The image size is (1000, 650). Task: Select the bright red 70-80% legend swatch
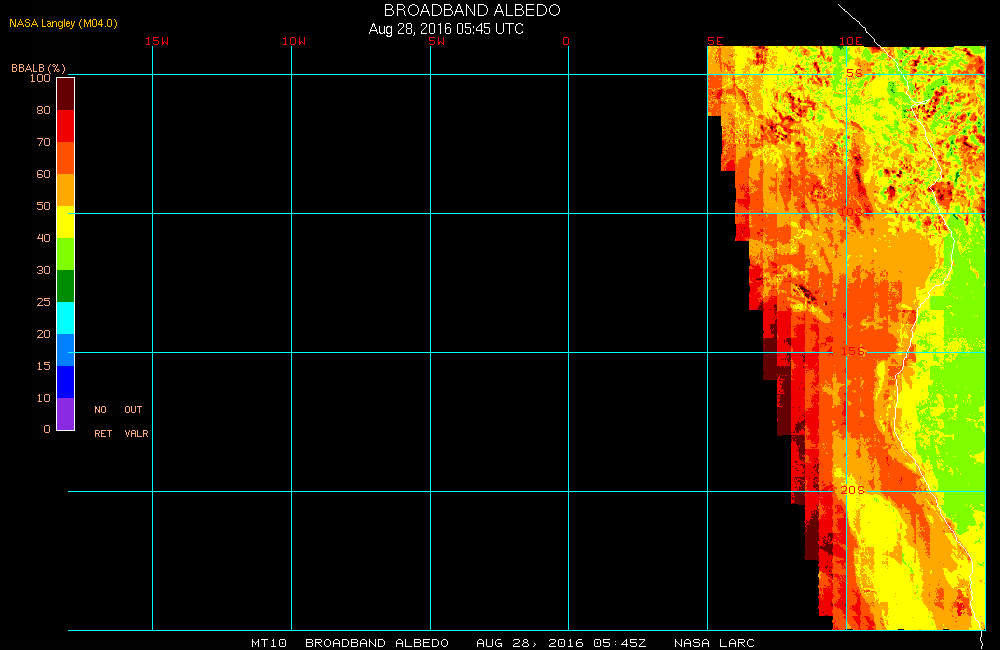tap(65, 126)
